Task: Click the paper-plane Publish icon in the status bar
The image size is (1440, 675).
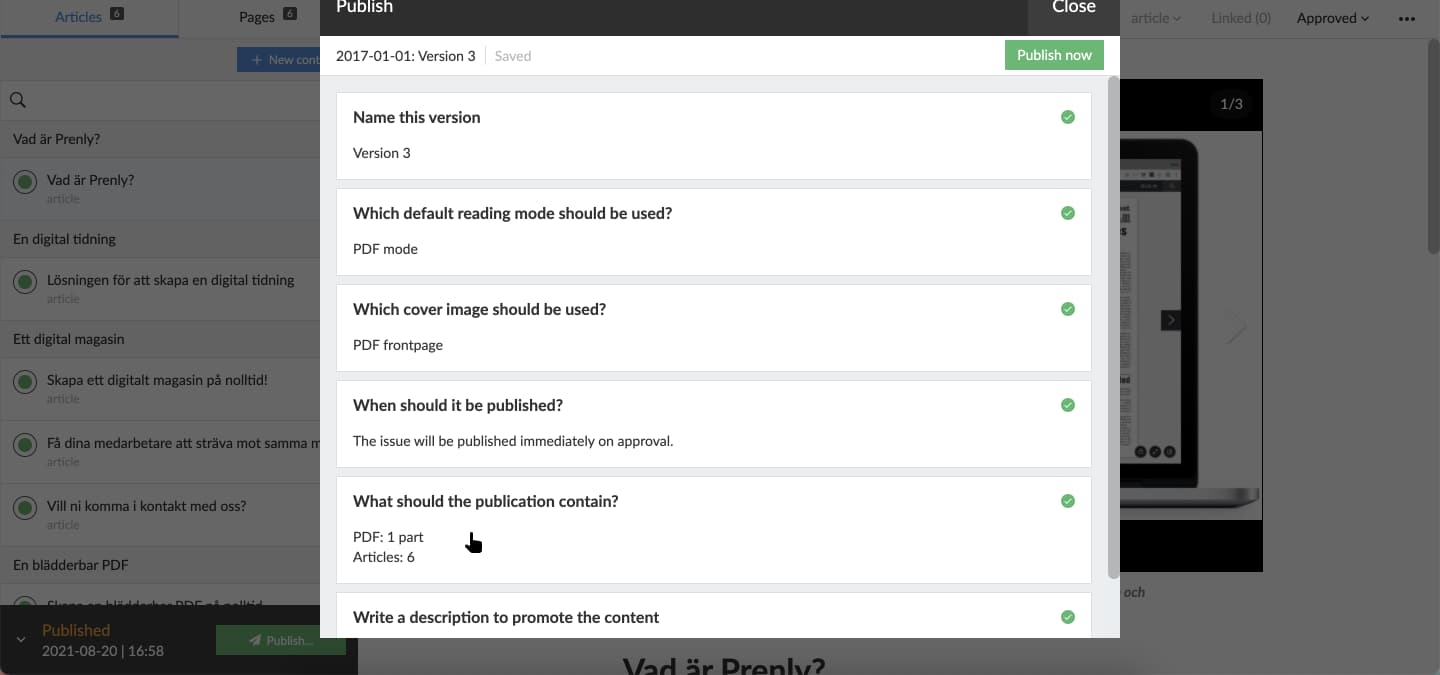Action: click(253, 640)
